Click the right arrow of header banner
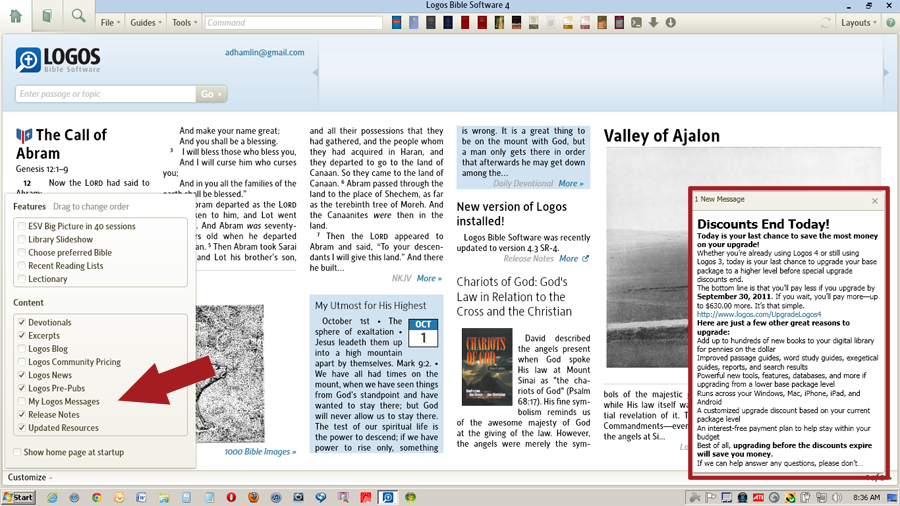The height and width of the screenshot is (506, 900). (887, 72)
